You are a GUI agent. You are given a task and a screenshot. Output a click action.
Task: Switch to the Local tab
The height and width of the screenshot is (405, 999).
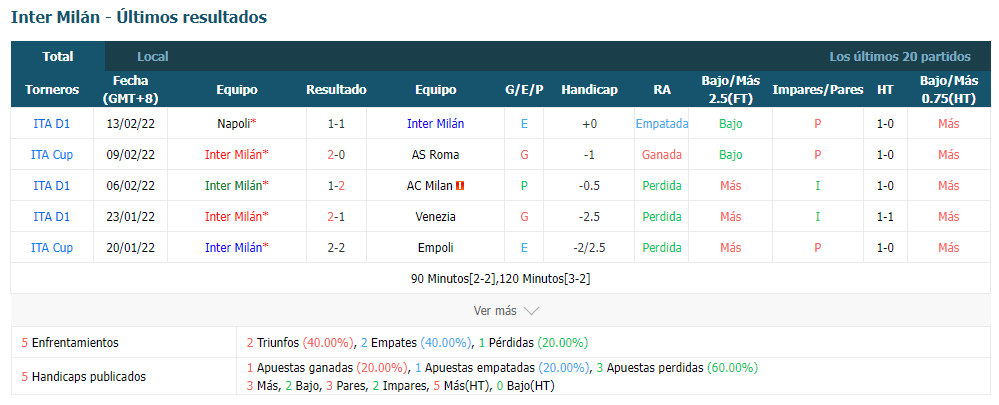coord(153,57)
